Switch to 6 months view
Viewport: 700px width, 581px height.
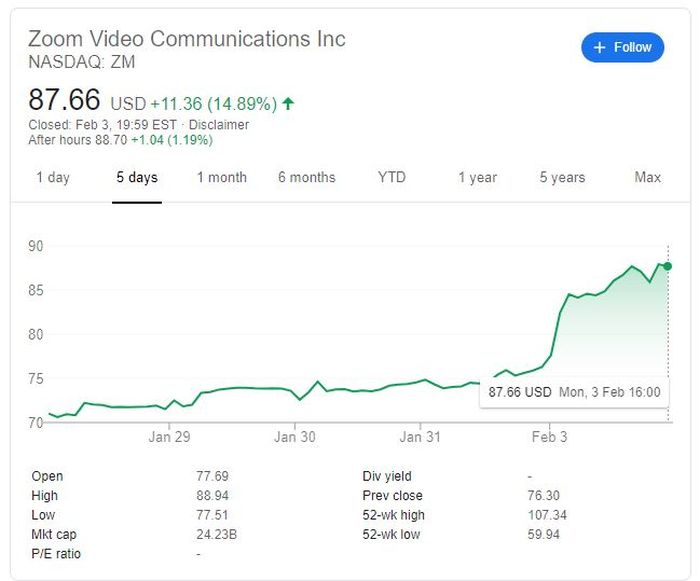pos(306,177)
